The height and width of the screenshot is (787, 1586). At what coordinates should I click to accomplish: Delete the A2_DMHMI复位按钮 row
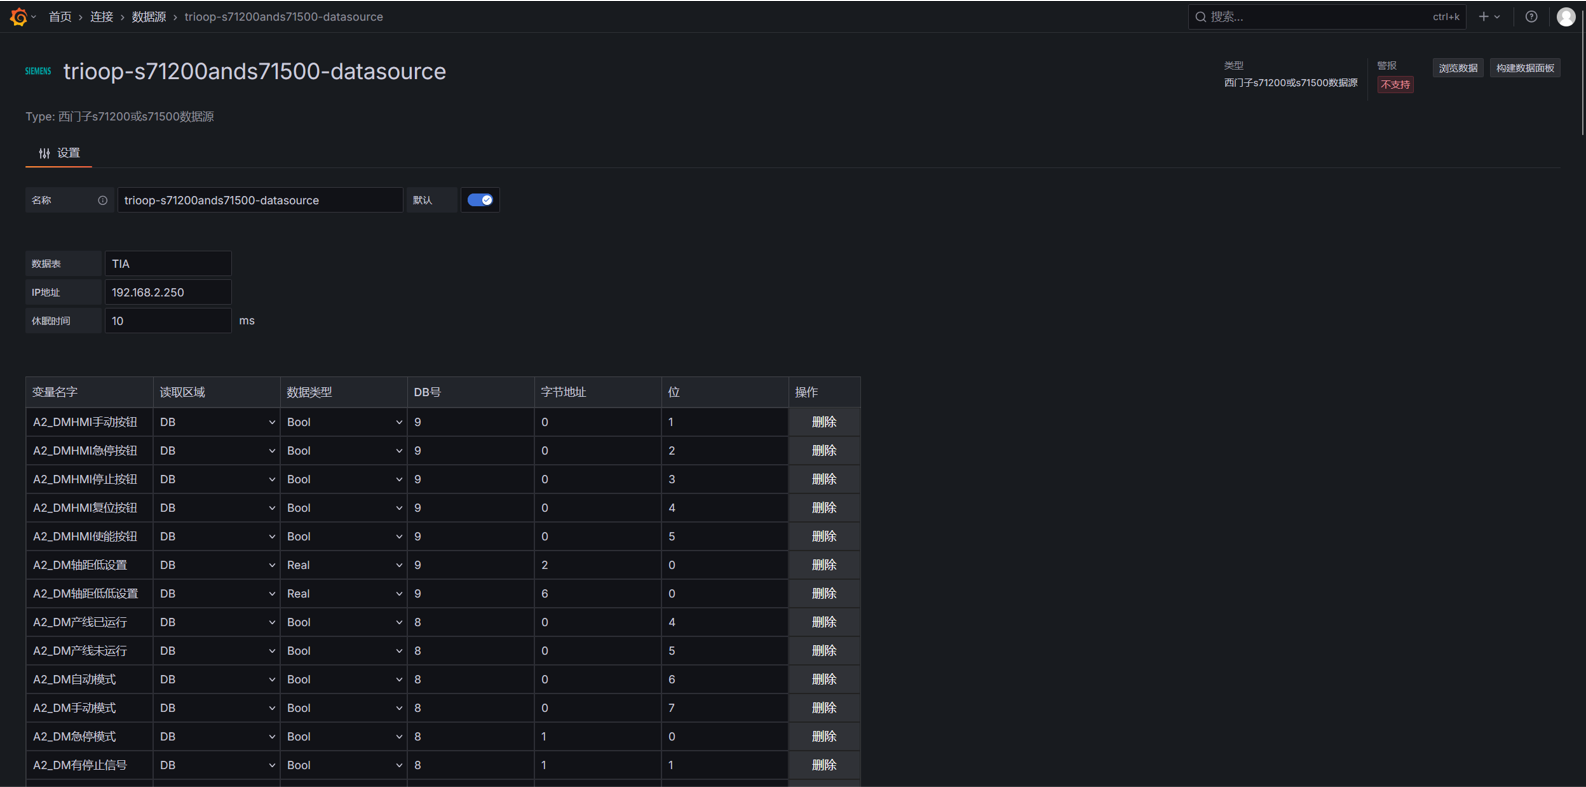[x=824, y=508]
